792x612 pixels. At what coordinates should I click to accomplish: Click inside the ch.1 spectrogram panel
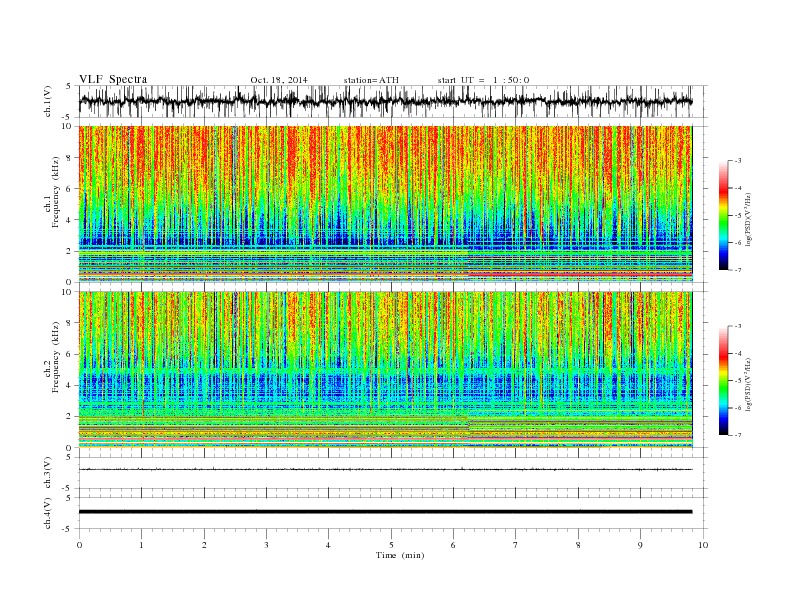[x=385, y=204]
